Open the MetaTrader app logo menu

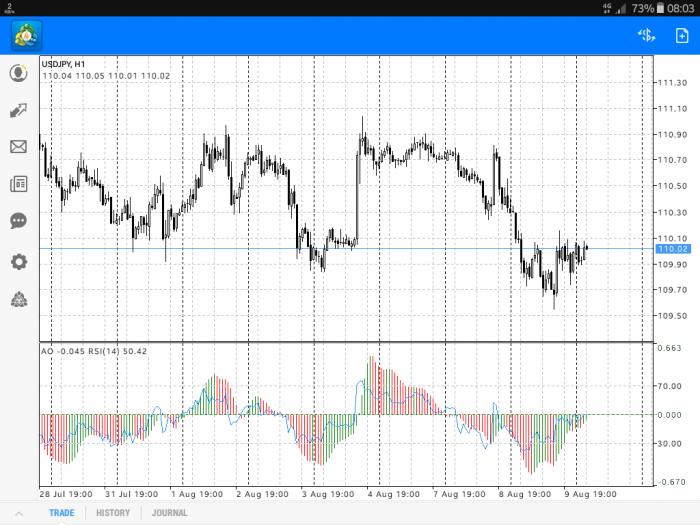click(27, 36)
